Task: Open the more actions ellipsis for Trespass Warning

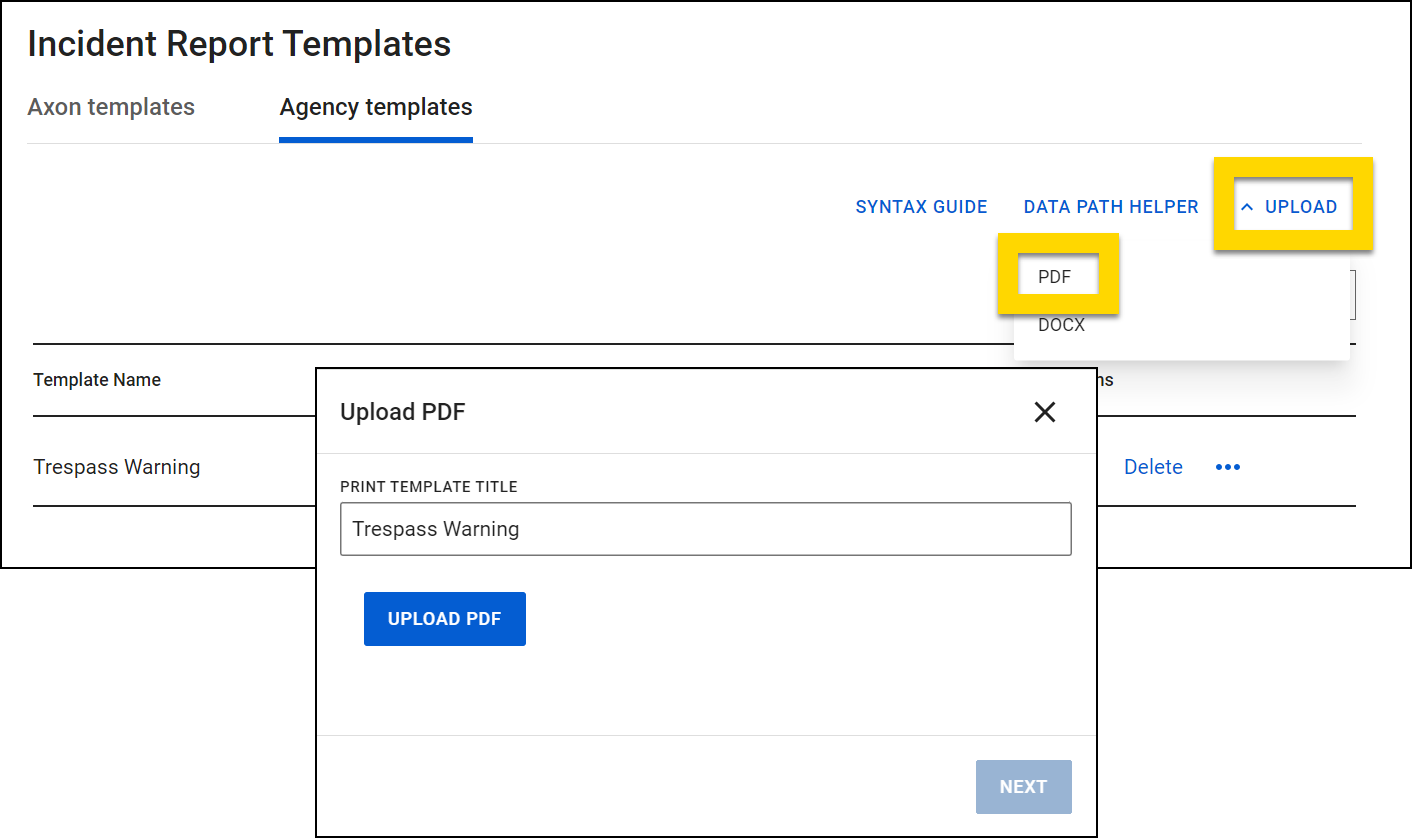Action: coord(1228,467)
